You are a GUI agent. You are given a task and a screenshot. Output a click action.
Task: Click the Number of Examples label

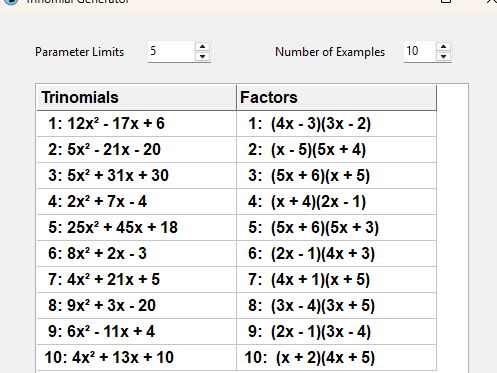pos(330,52)
